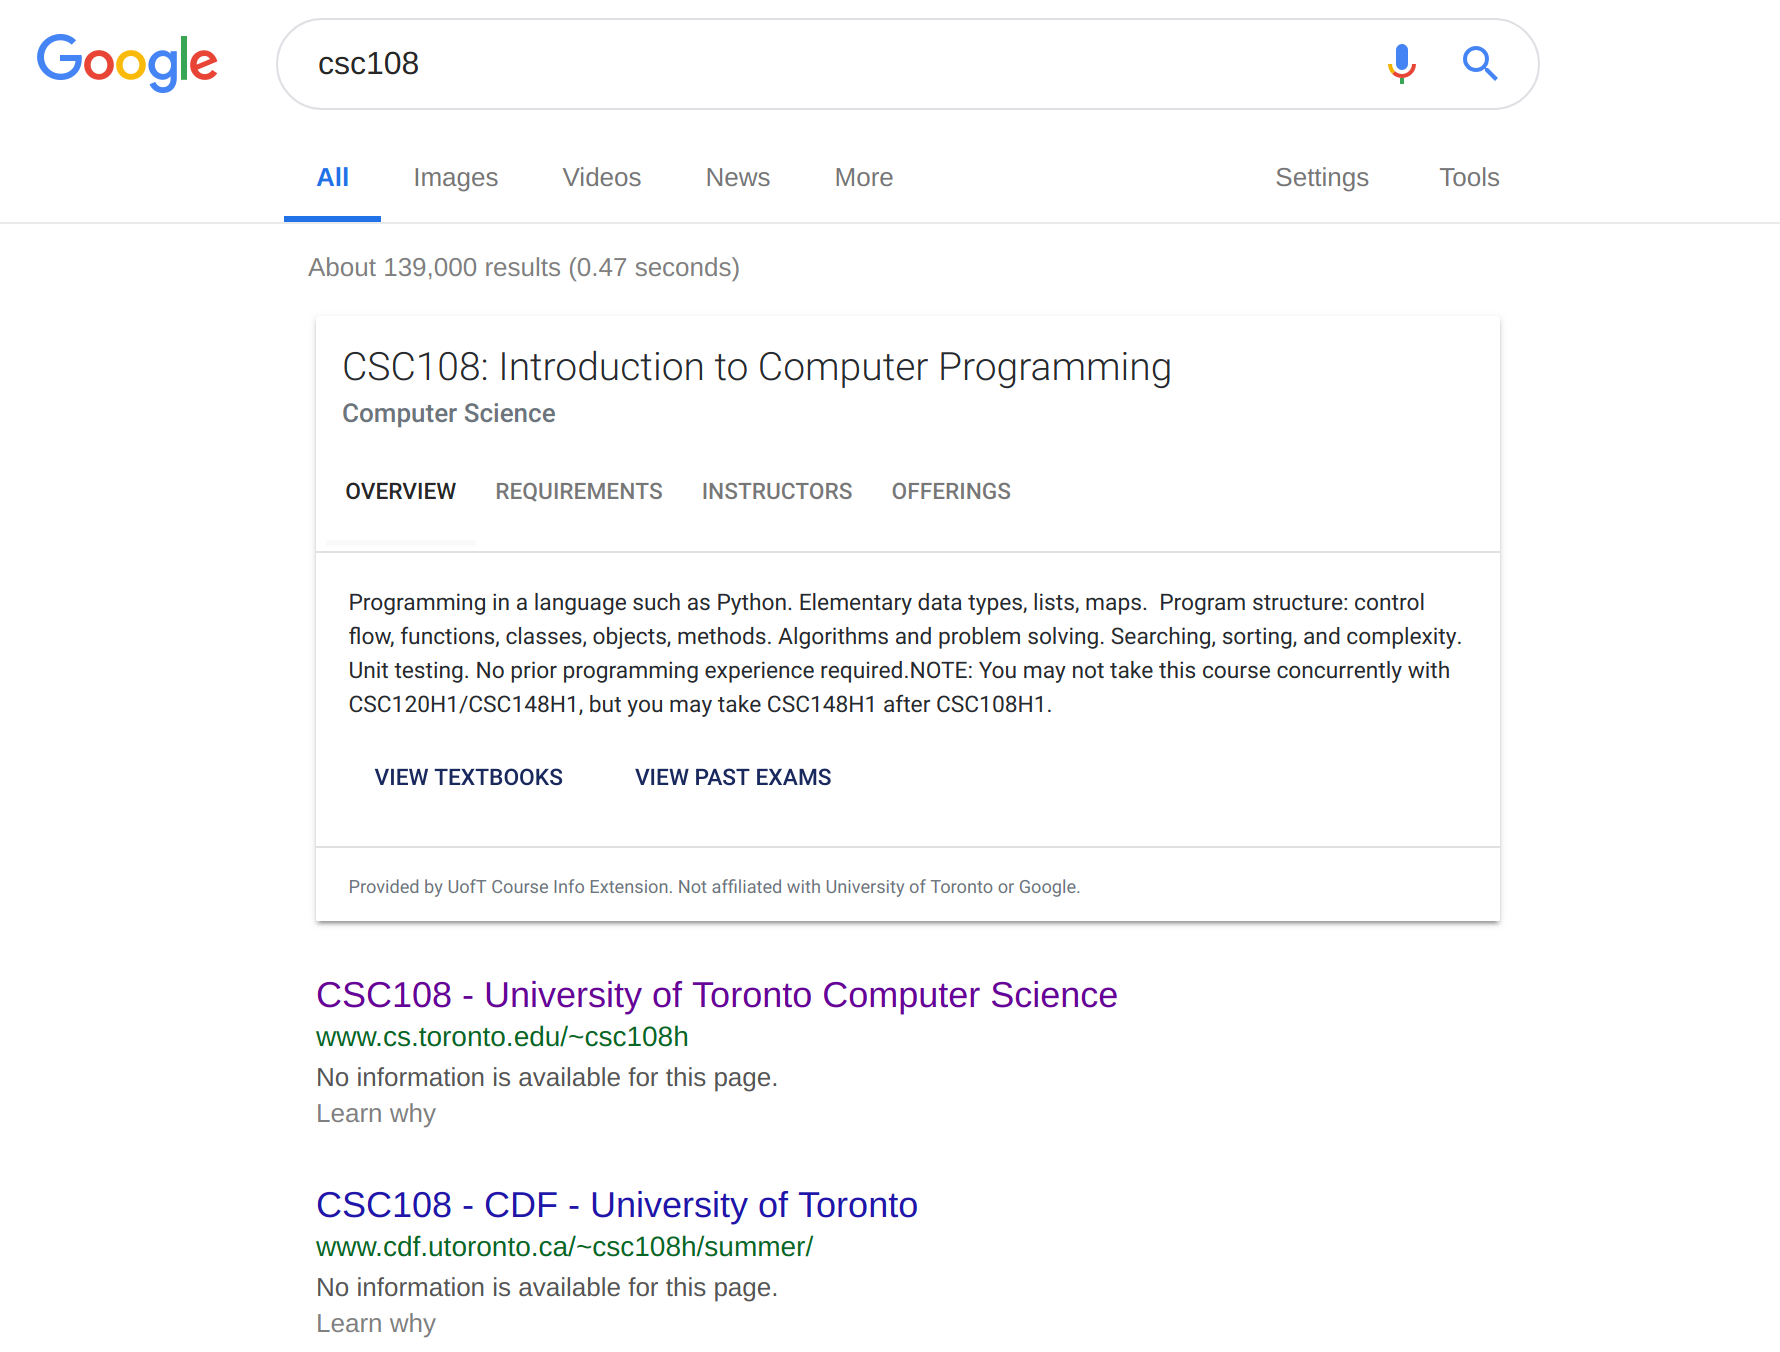Click the CSC108: Introduction to Computer Programming heading
This screenshot has width=1780, height=1352.
point(757,368)
